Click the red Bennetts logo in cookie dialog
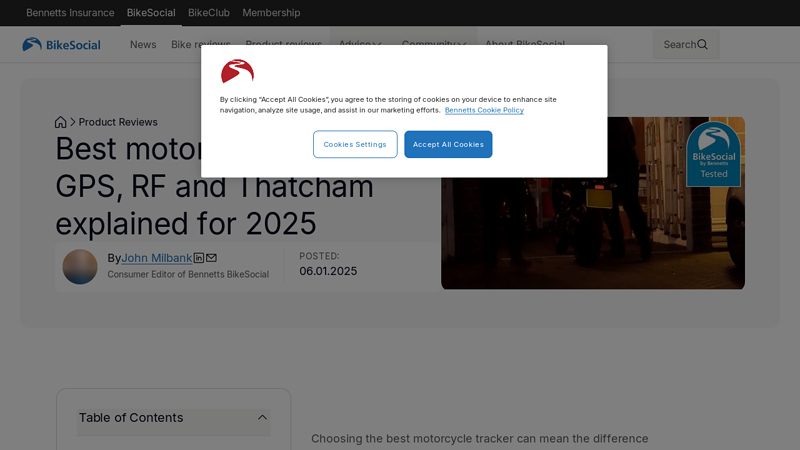 [237, 72]
